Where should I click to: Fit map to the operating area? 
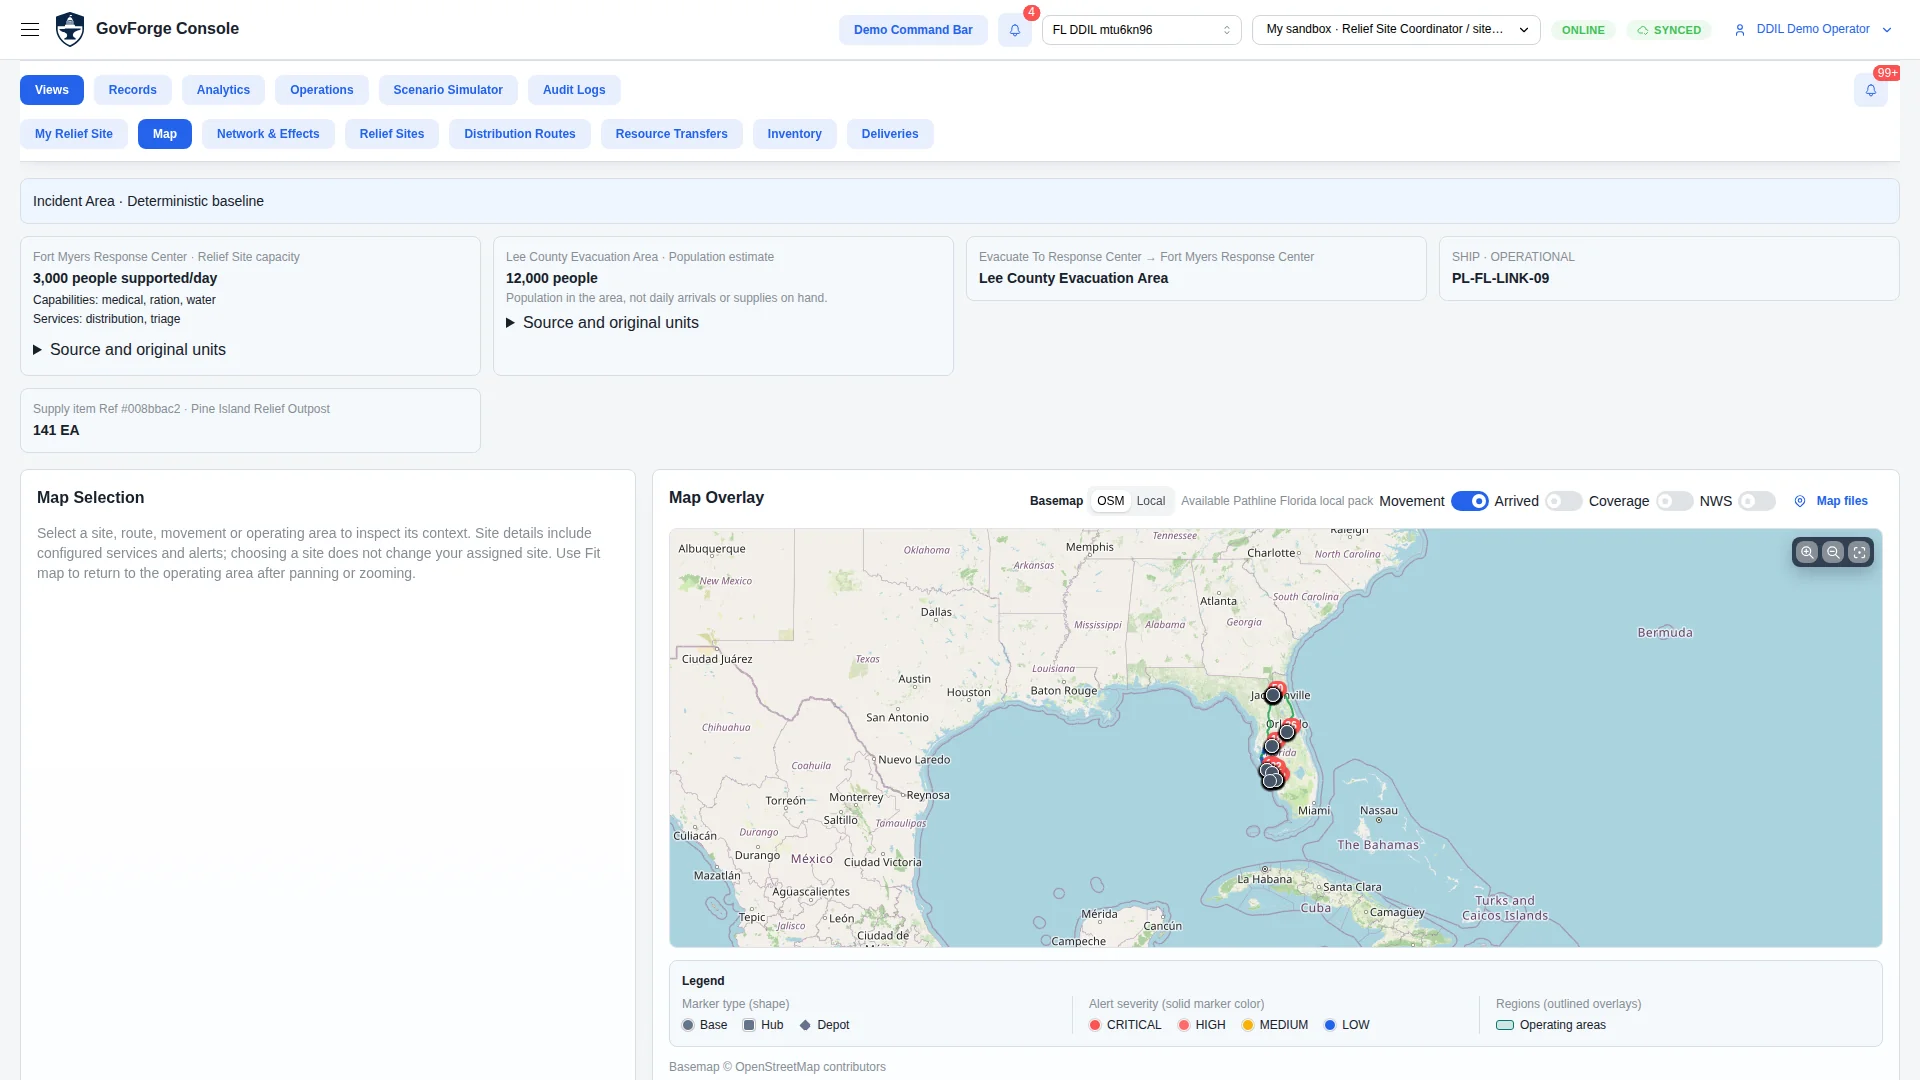point(1859,552)
